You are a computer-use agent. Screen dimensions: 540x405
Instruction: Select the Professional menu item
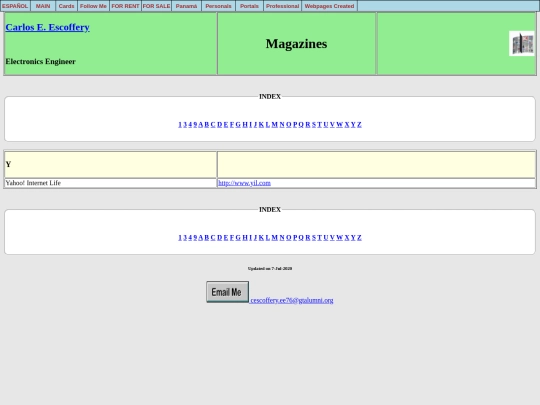tap(282, 6)
